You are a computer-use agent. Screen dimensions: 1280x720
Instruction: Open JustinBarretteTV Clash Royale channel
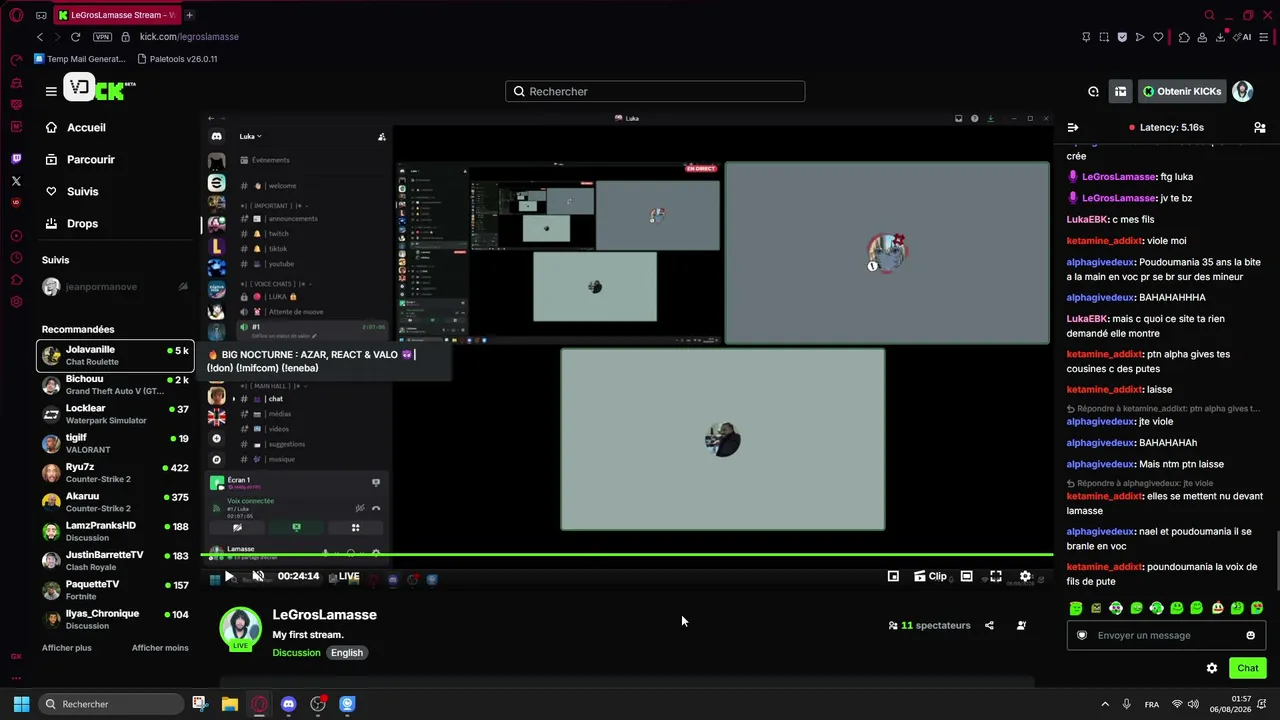coord(115,560)
